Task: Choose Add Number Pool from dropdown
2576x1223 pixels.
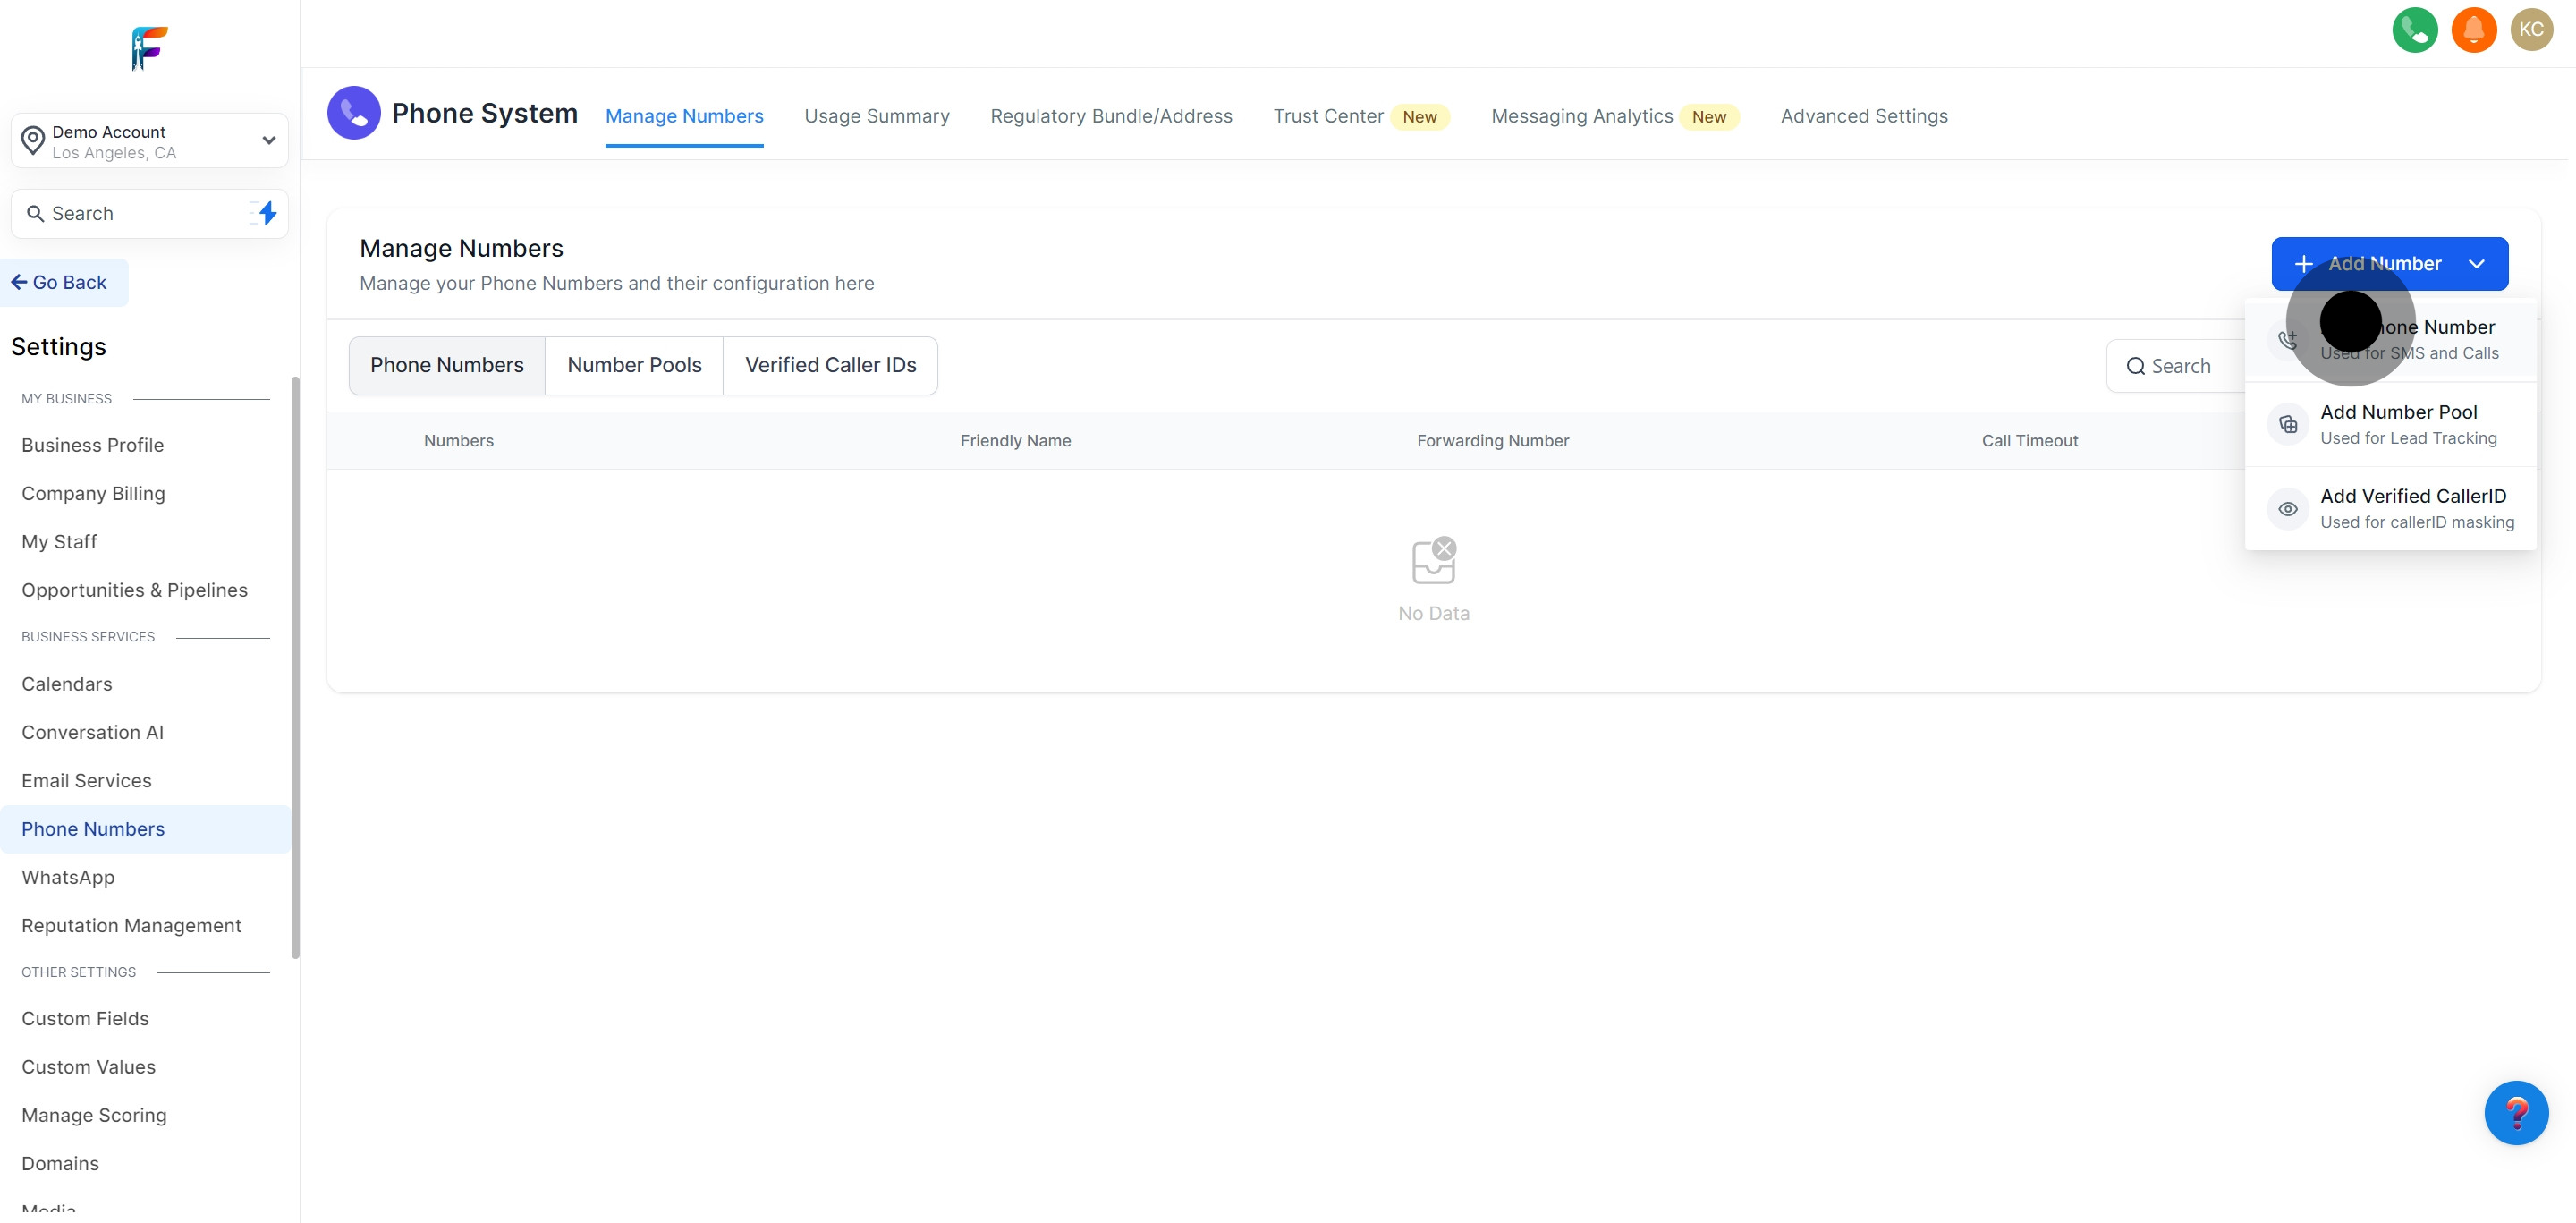Action: (x=2398, y=424)
